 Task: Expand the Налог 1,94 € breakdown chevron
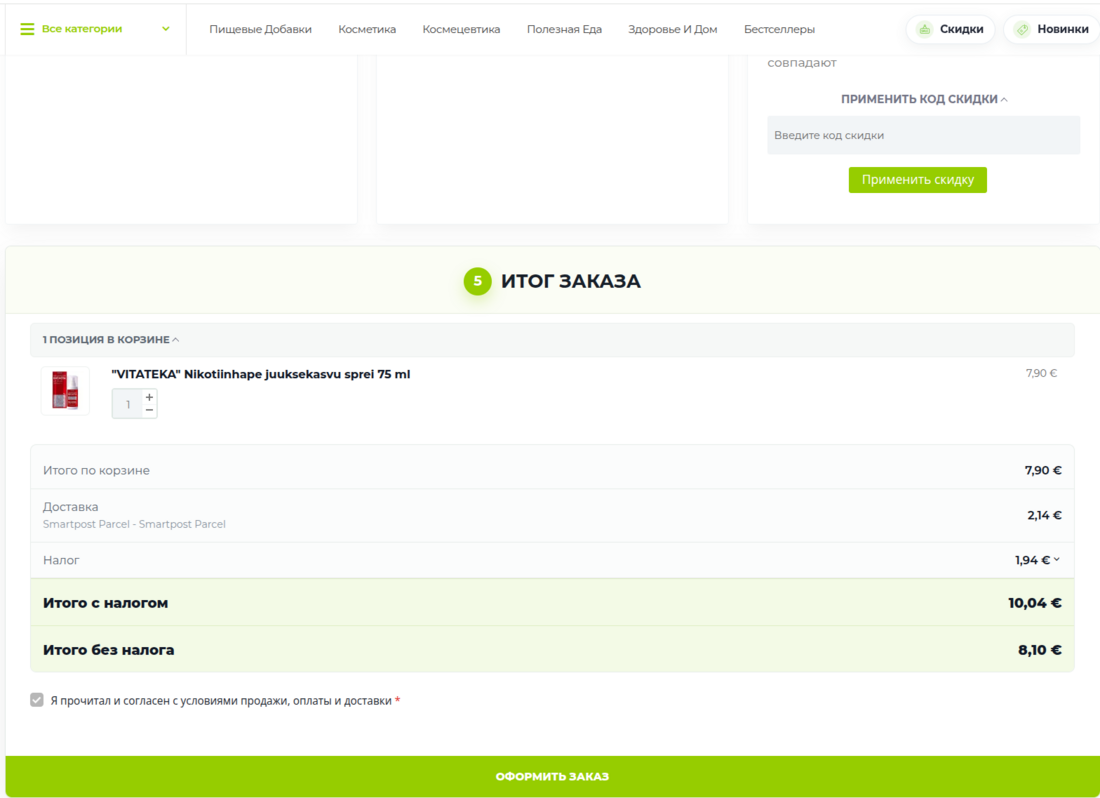pos(1057,560)
